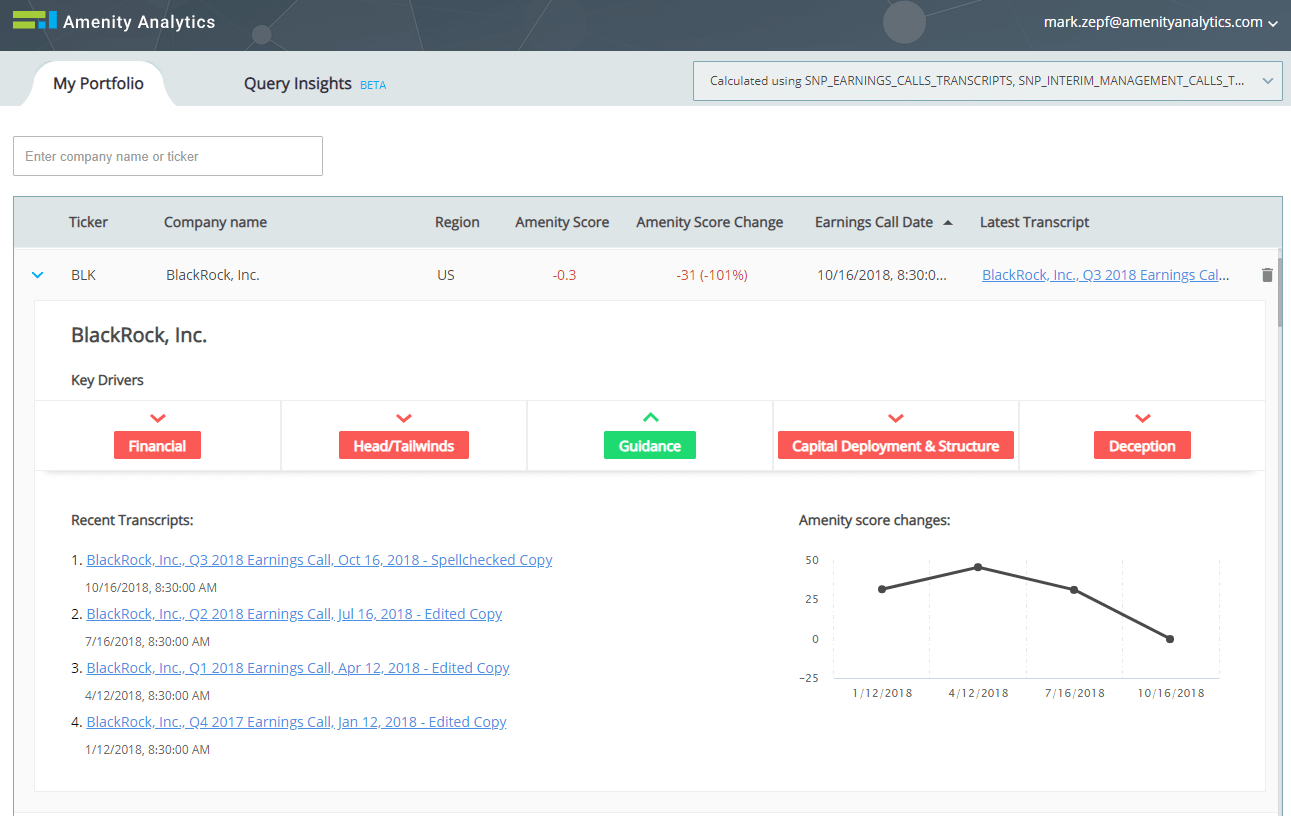This screenshot has width=1291, height=816.
Task: Select Capital Deployment & Structure driver tag
Action: 896,446
